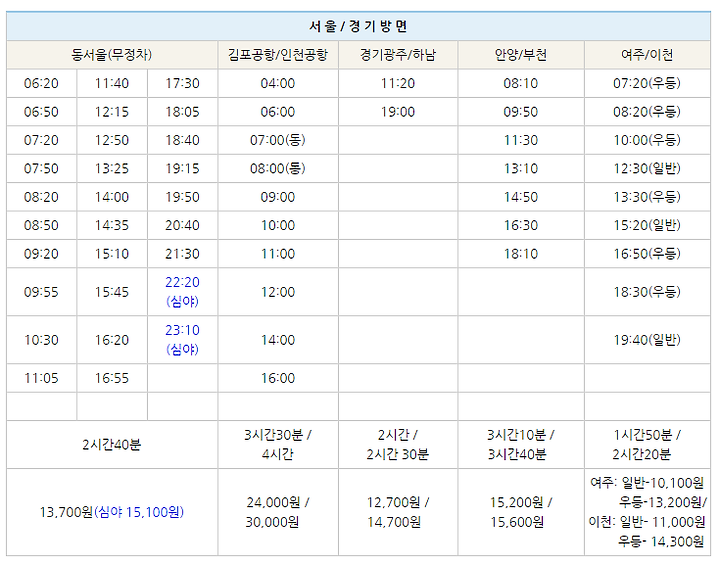Click the 08:50 departure cell
This screenshot has width=720, height=565.
[x=41, y=226]
